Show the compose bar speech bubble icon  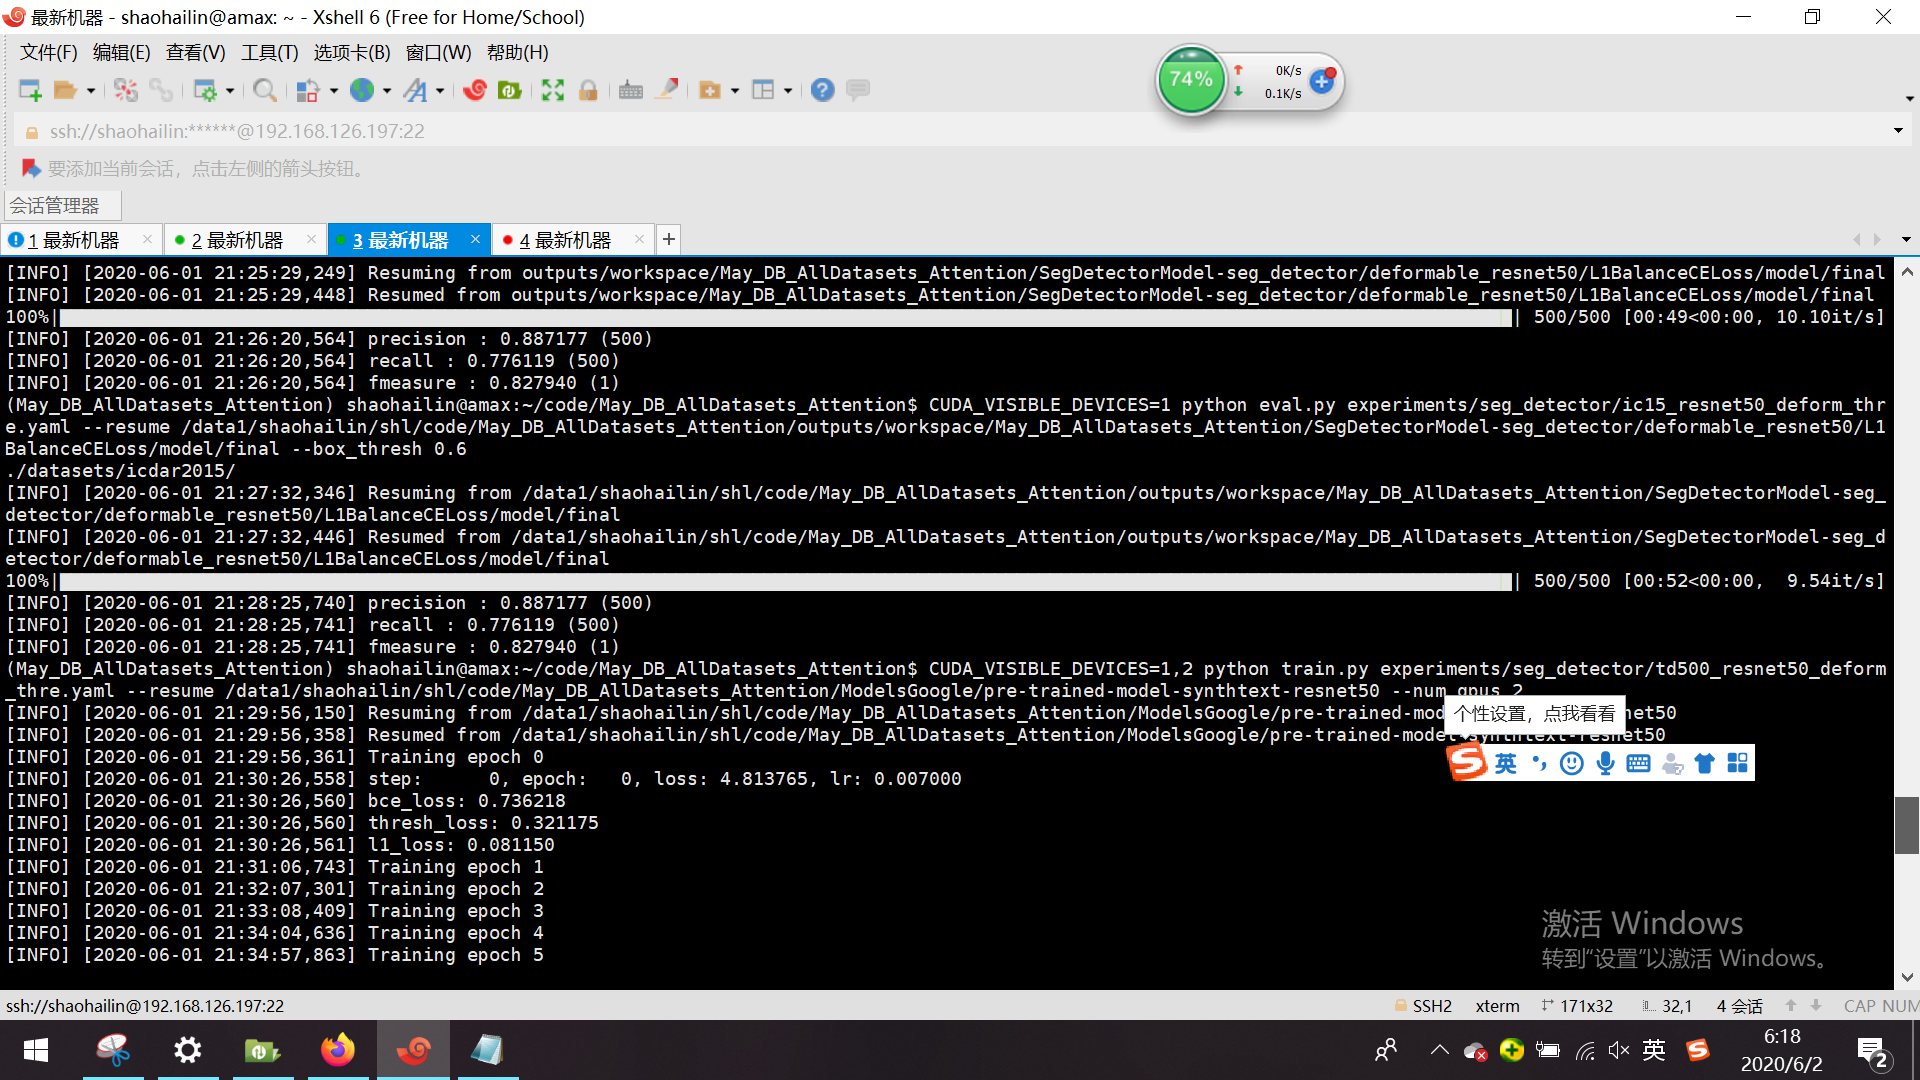(x=858, y=90)
